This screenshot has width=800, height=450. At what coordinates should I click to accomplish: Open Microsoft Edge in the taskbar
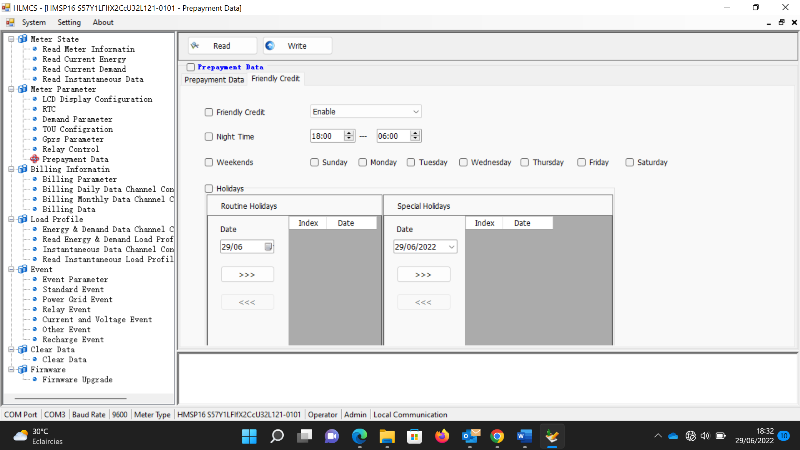pos(360,436)
